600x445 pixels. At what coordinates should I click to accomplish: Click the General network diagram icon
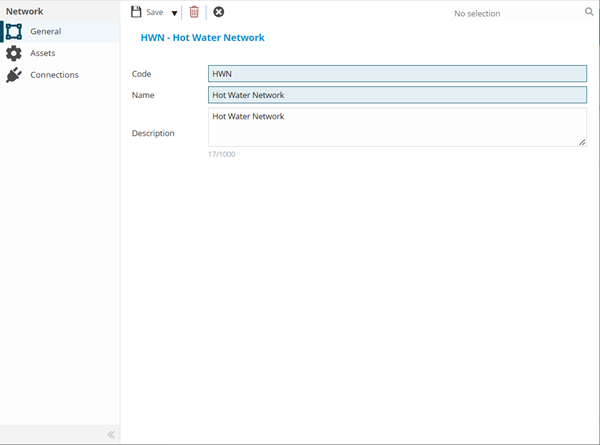[14, 31]
